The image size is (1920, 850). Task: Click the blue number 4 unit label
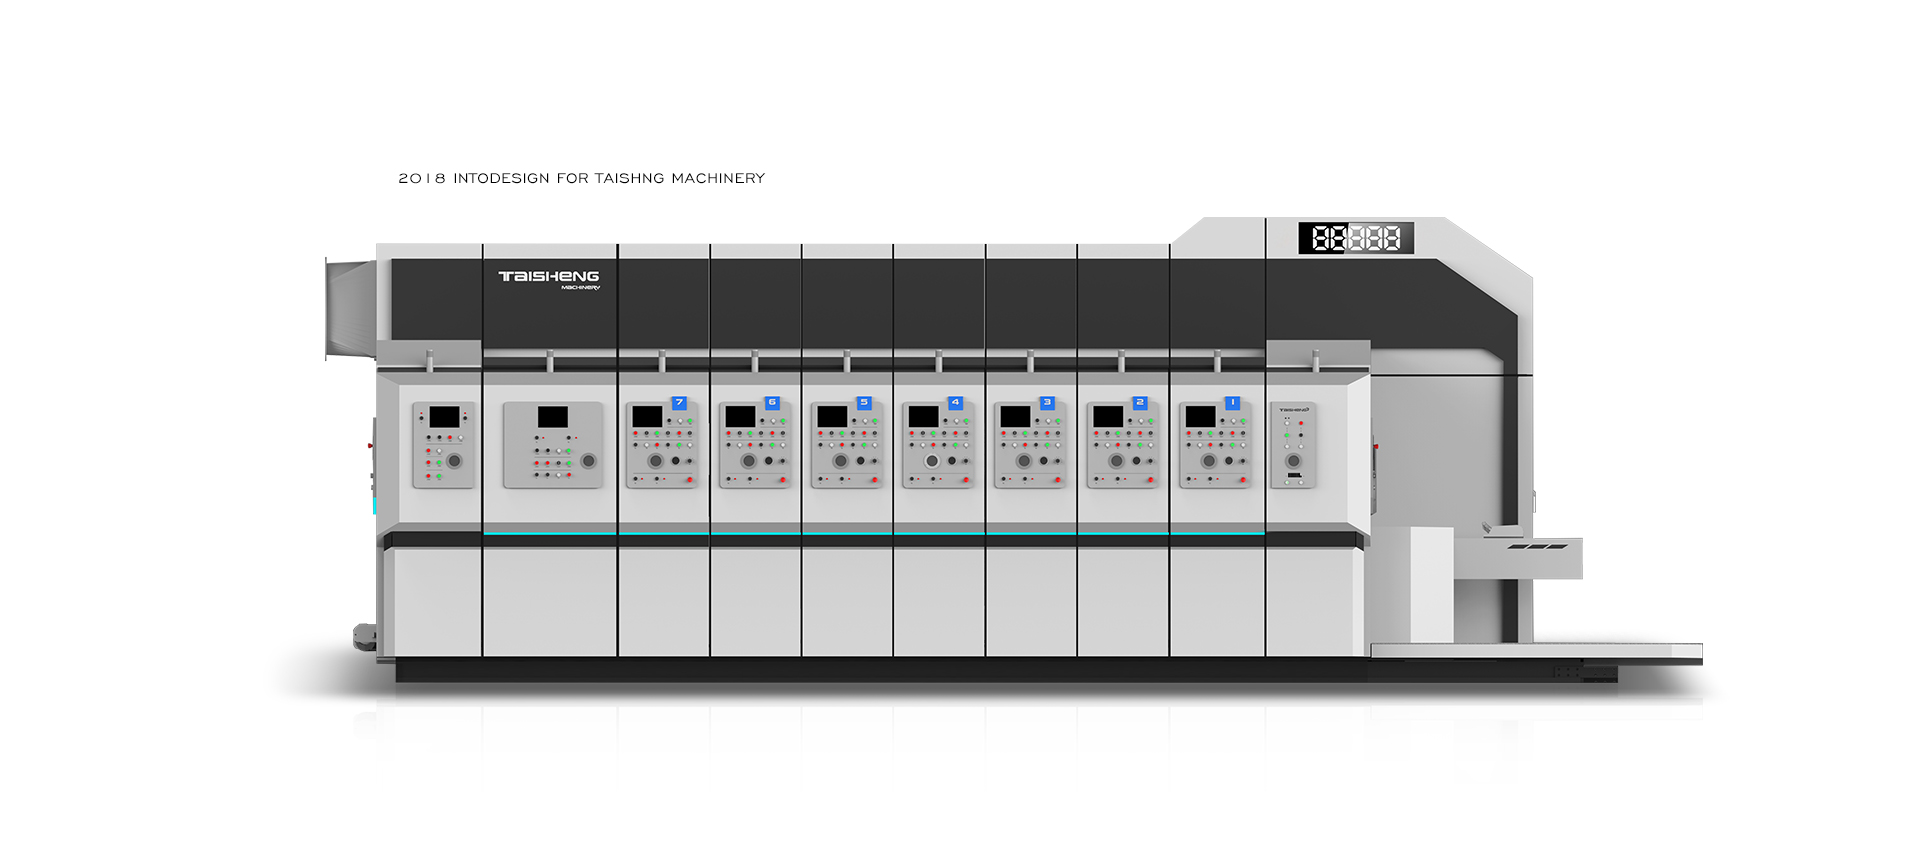(x=955, y=403)
